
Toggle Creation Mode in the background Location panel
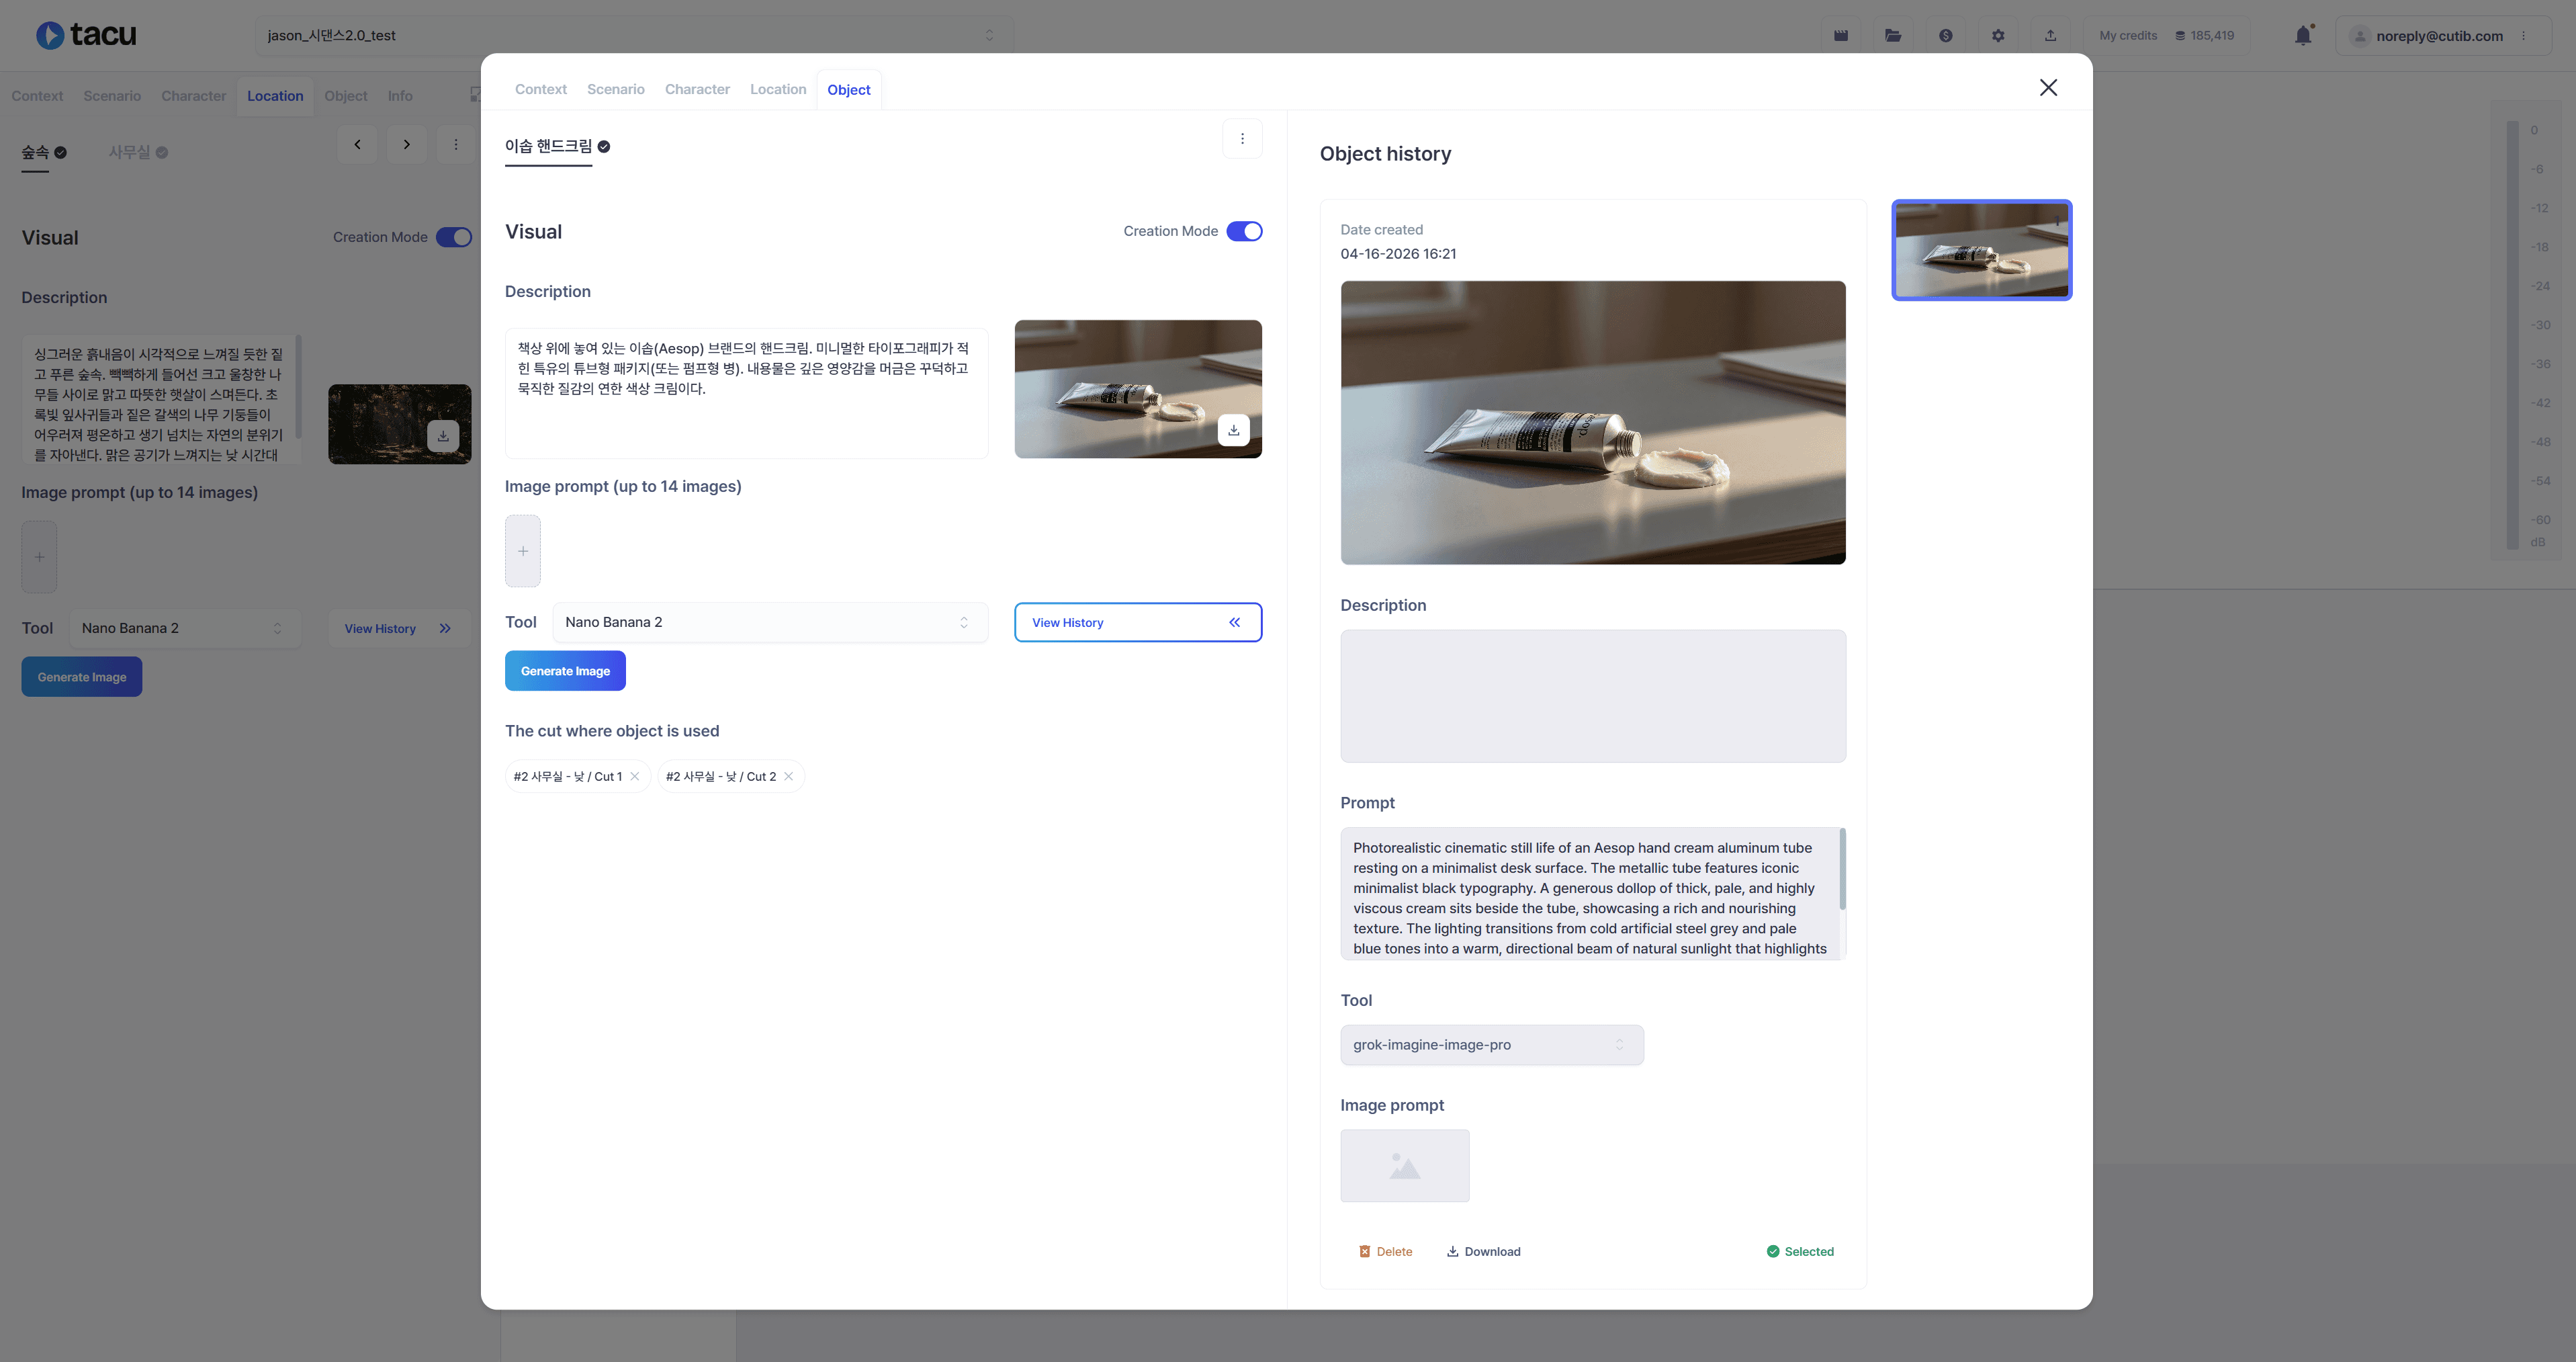coord(454,238)
